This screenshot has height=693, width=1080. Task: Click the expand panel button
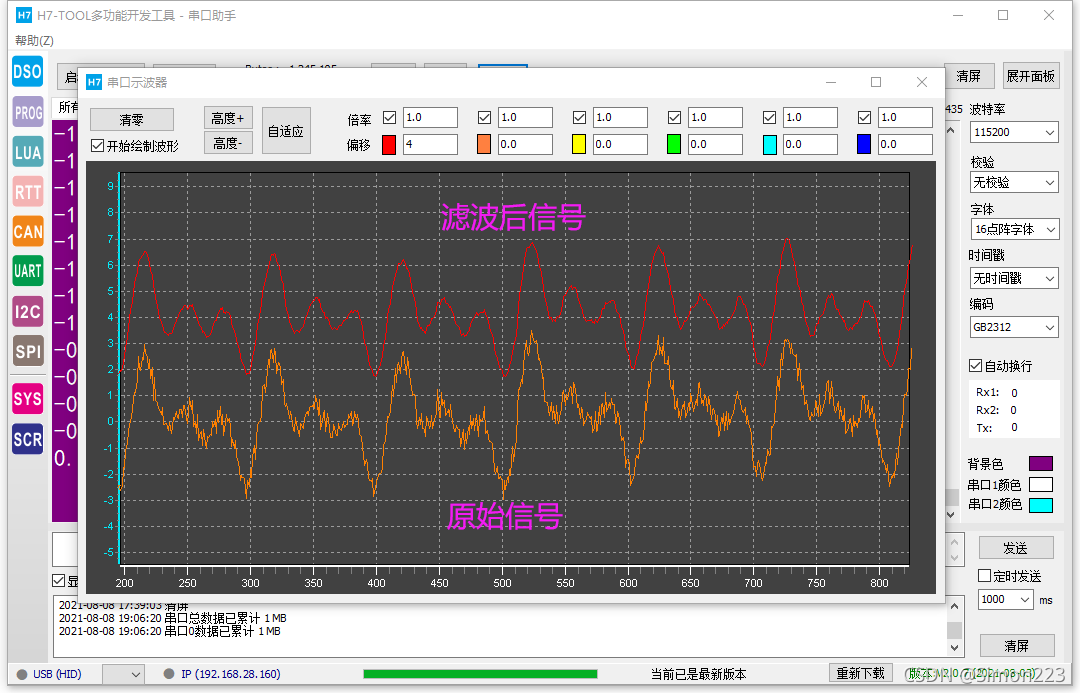click(x=1030, y=76)
